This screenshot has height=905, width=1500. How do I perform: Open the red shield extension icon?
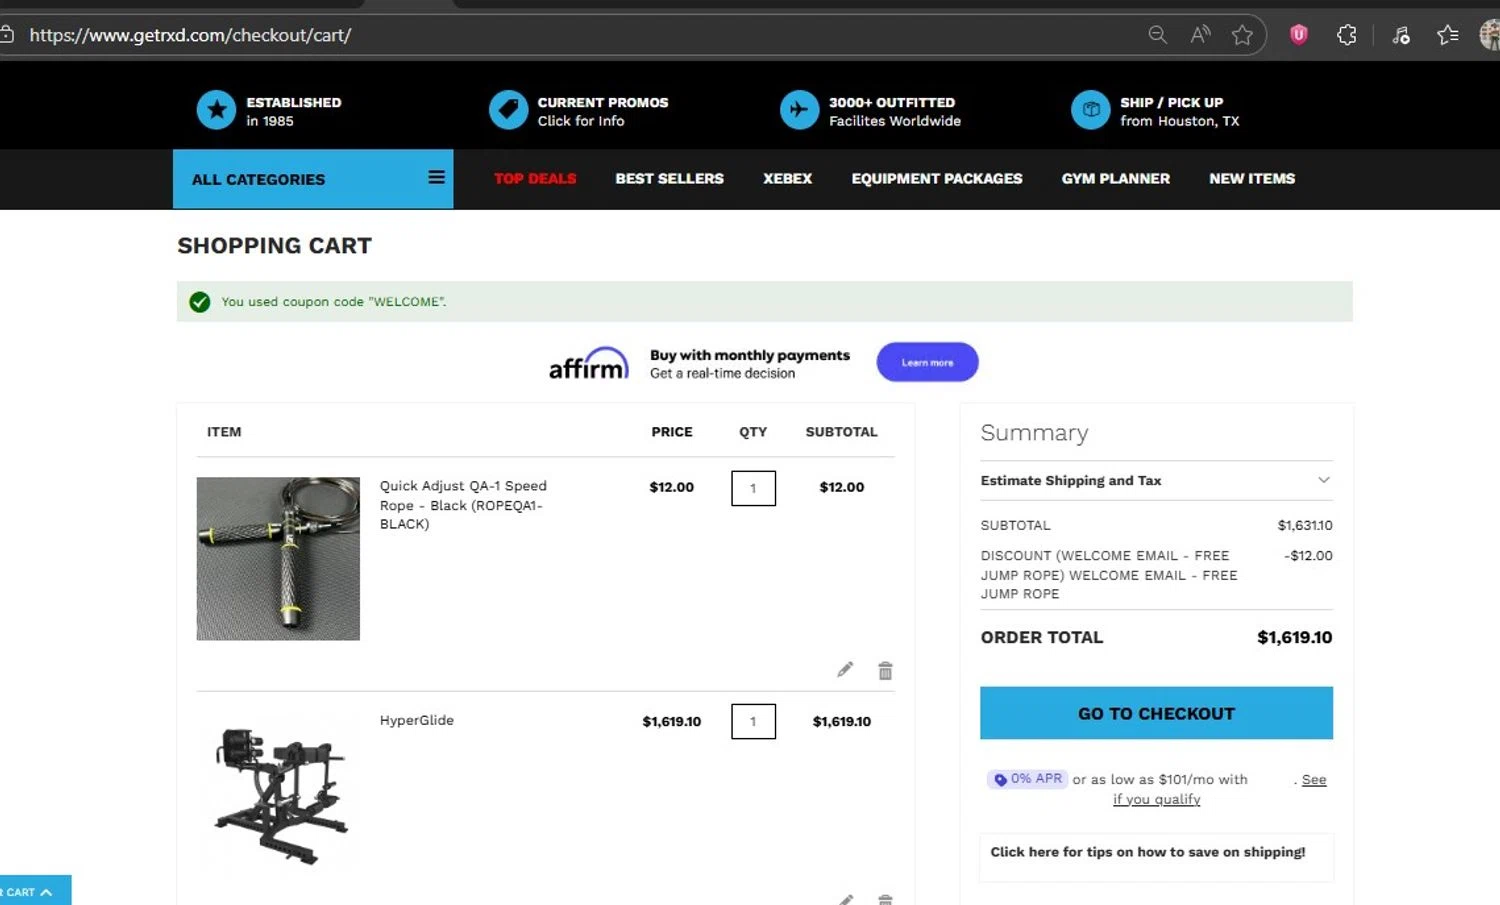(x=1299, y=35)
